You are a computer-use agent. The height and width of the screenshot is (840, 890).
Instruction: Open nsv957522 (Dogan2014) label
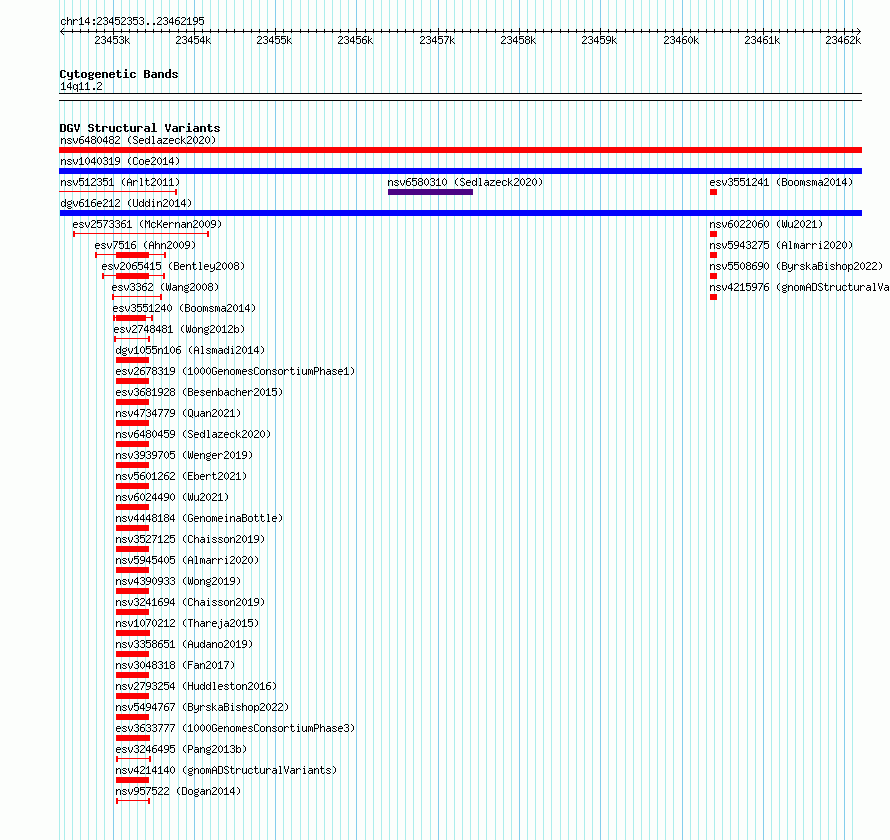(x=178, y=791)
